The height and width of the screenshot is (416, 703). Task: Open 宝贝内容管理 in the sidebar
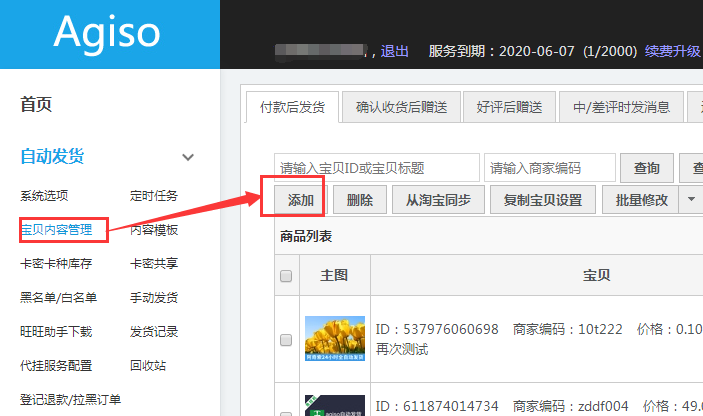click(x=56, y=230)
